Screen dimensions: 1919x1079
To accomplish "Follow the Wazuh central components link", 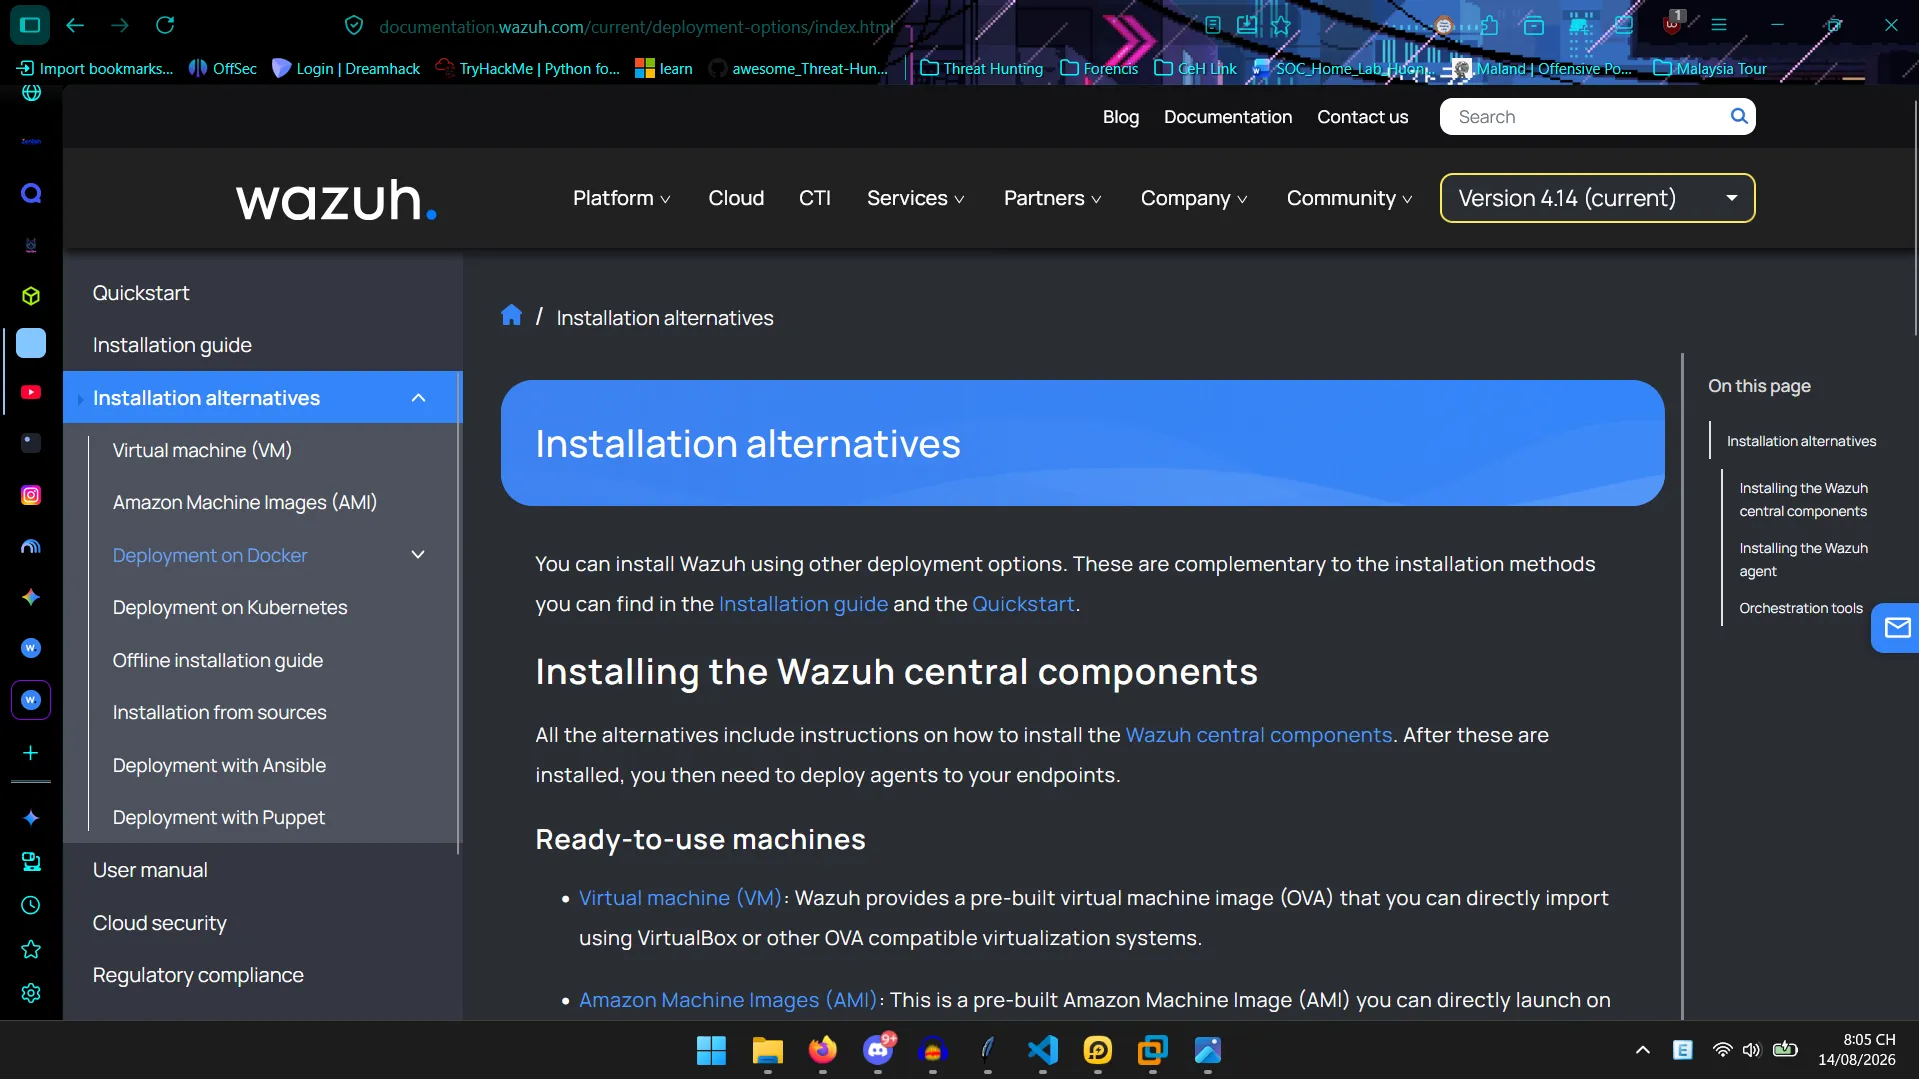I will pos(1258,735).
